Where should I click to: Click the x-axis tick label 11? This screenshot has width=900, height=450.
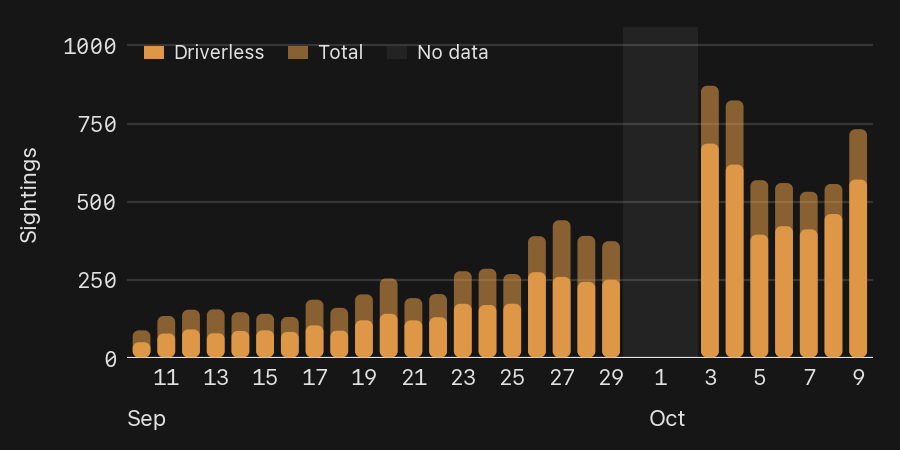tap(167, 378)
